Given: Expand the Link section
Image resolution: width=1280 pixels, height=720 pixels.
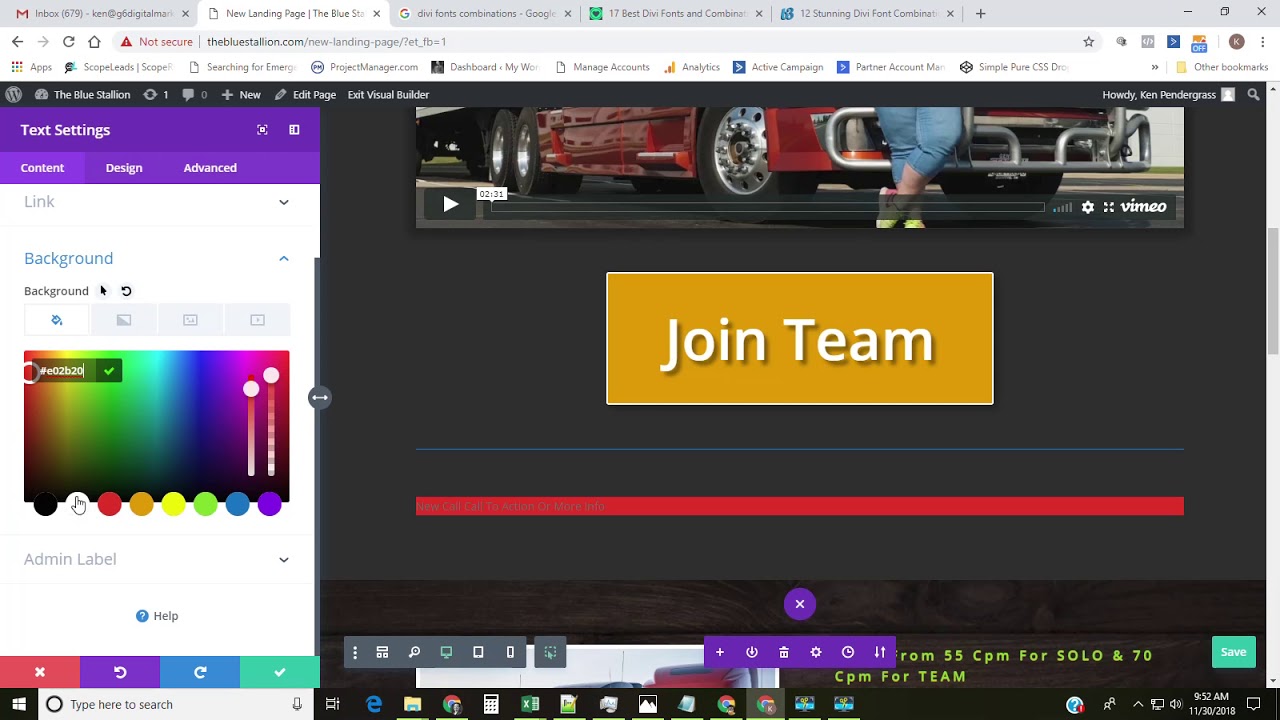Looking at the screenshot, I should (156, 202).
